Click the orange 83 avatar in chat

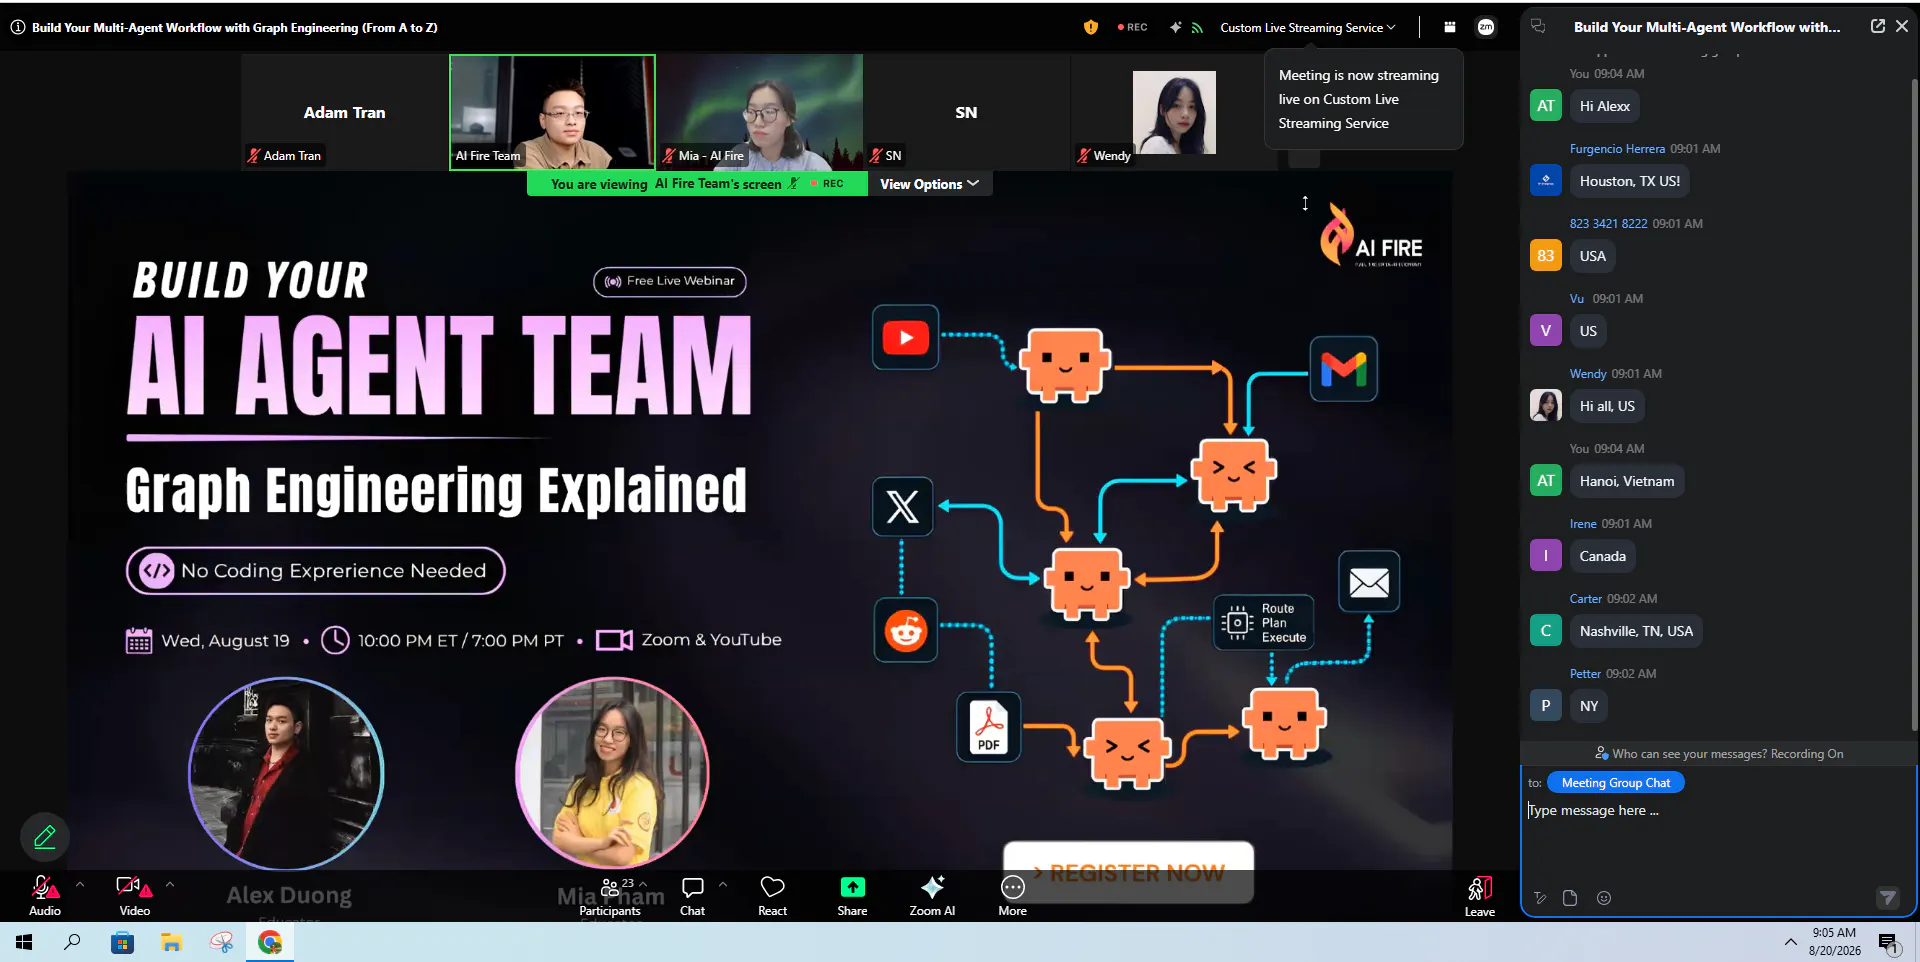tap(1546, 256)
